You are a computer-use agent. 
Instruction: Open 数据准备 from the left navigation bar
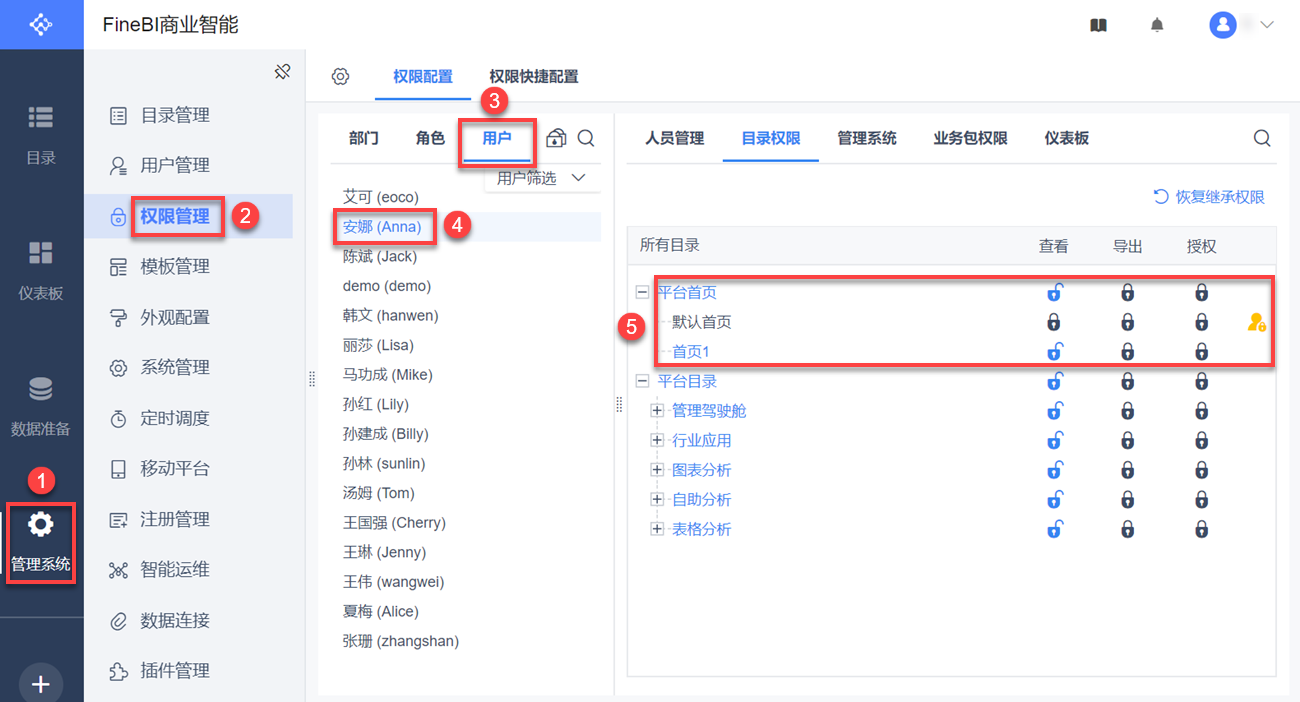click(x=41, y=406)
